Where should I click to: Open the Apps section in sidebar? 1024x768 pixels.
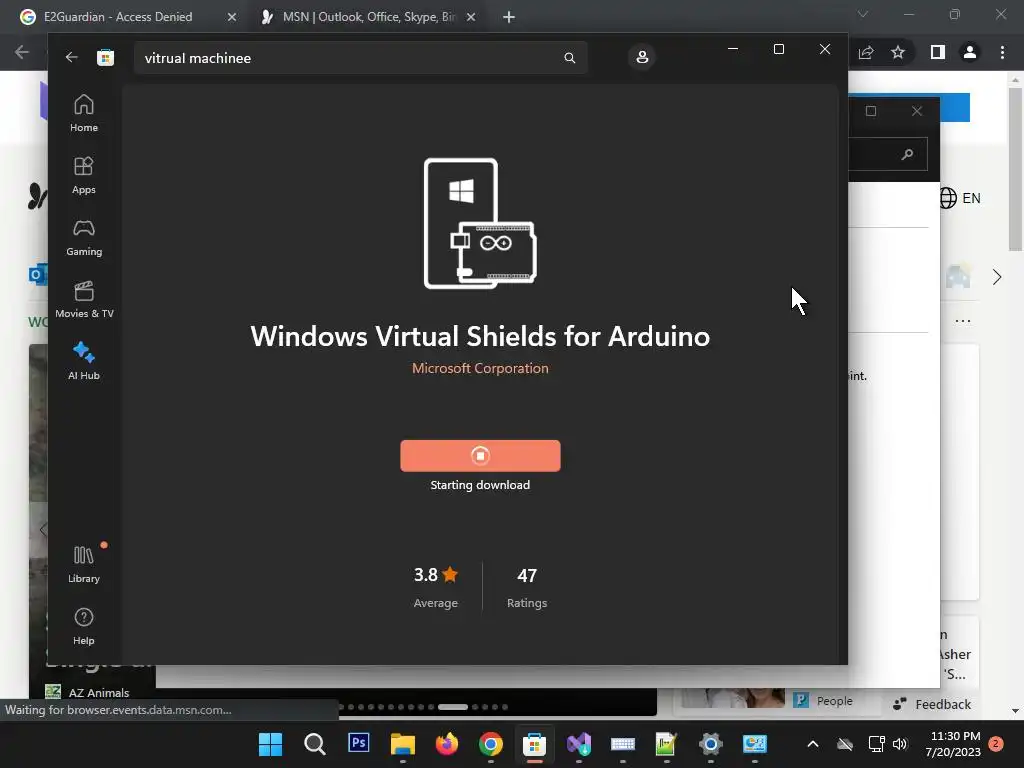[84, 176]
